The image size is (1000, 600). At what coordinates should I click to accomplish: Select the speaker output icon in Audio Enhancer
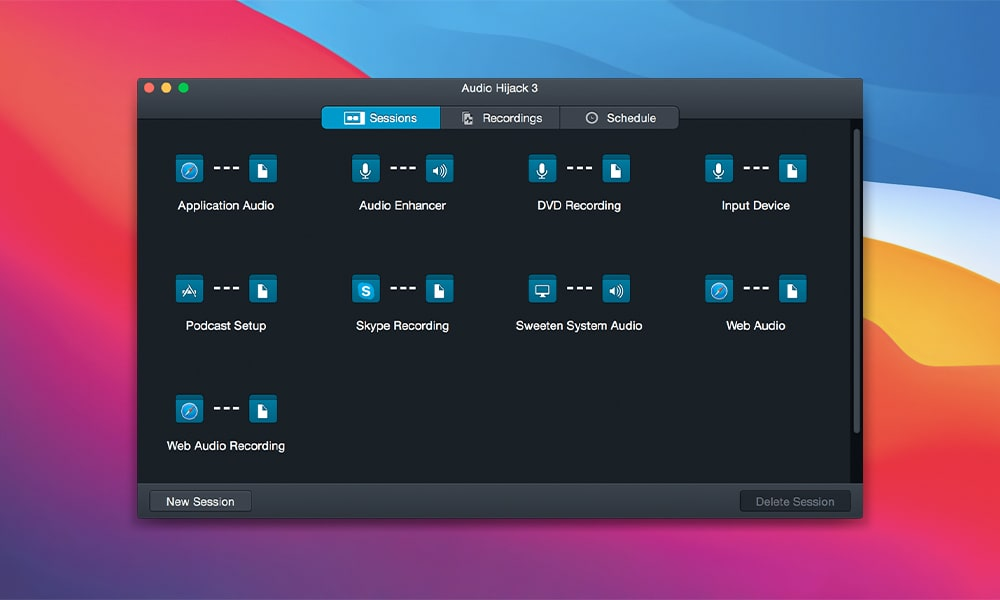[440, 169]
